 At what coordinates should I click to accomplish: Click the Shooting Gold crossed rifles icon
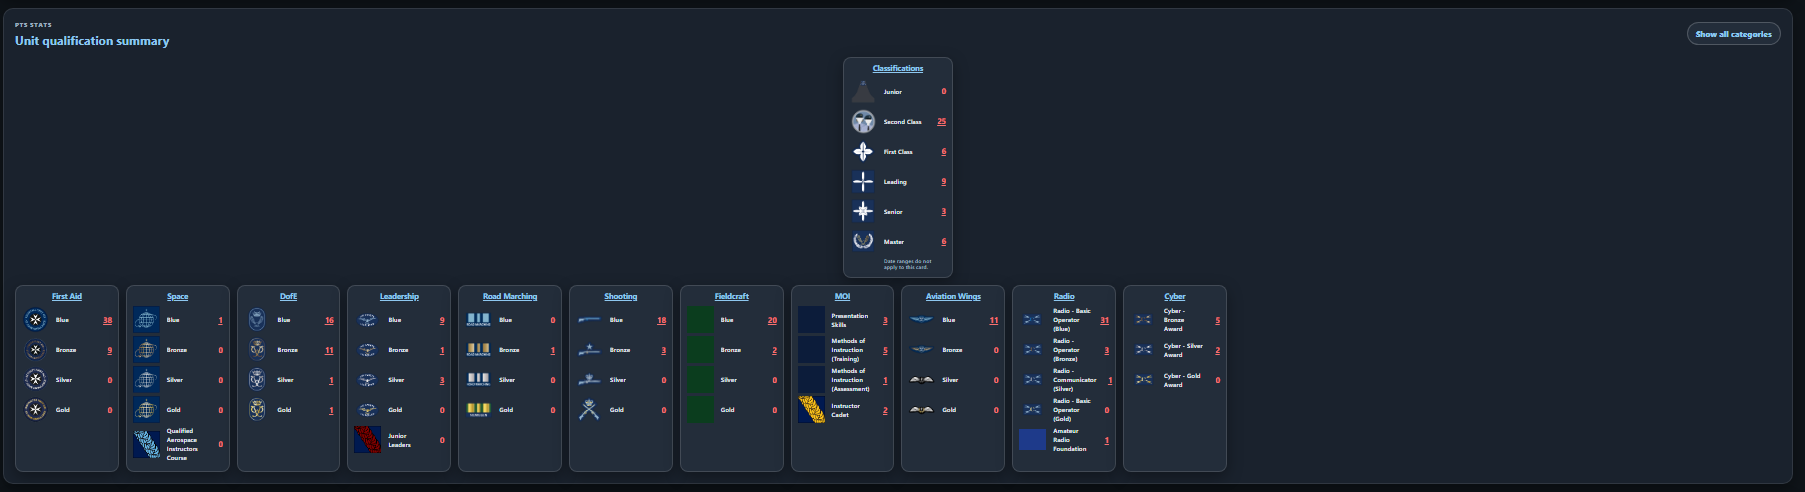click(x=589, y=410)
